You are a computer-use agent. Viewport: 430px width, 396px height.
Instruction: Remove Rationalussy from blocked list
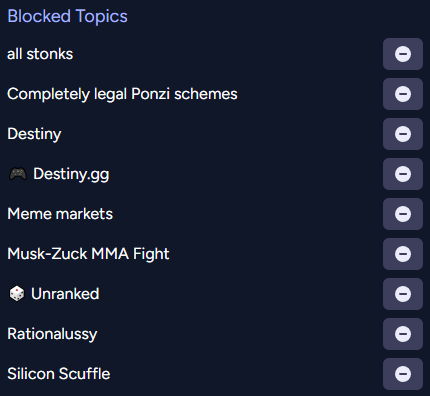tap(403, 334)
